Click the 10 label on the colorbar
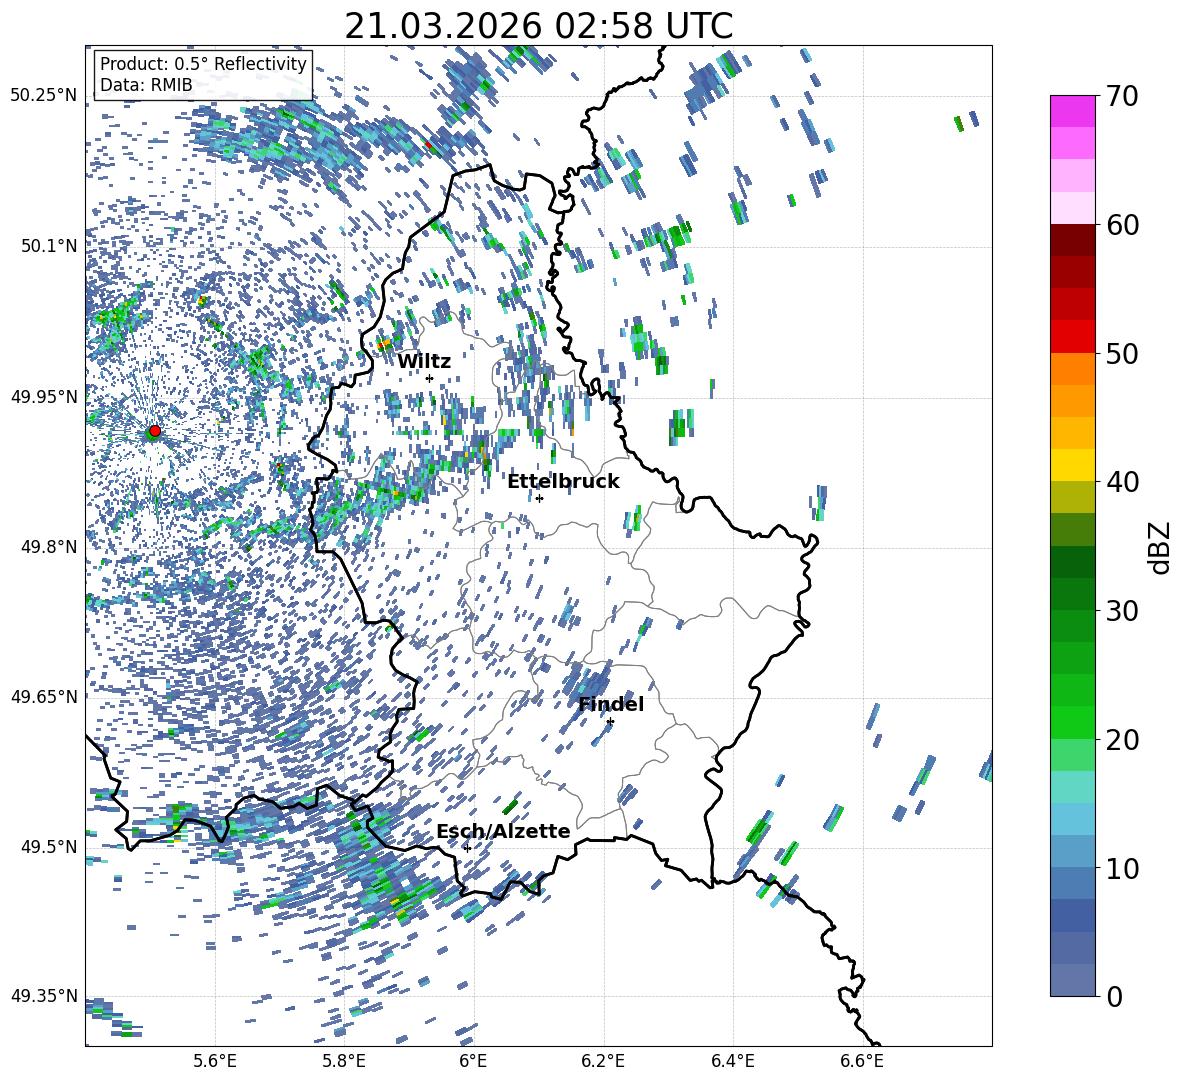This screenshot has width=1184, height=1081. 1123,868
